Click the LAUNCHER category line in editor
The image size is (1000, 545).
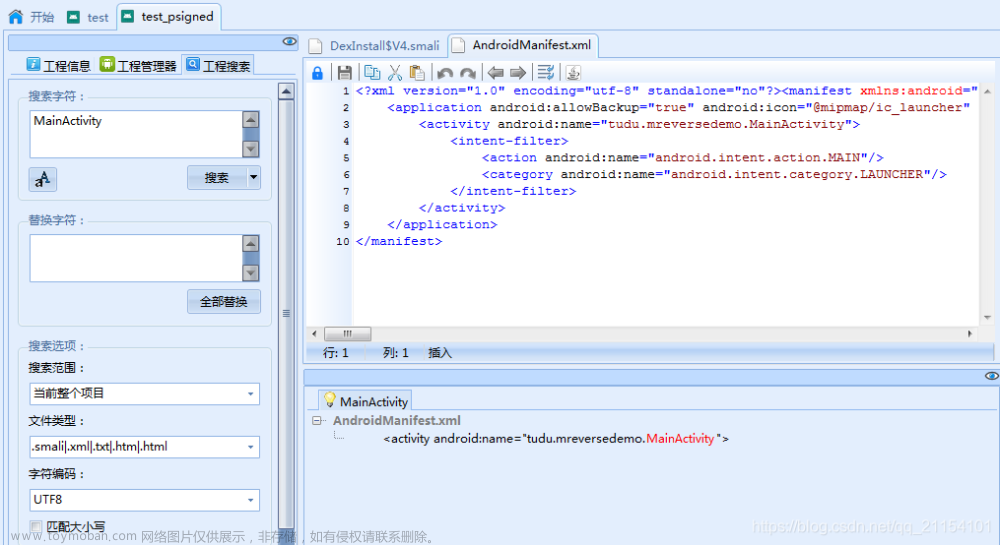point(714,174)
